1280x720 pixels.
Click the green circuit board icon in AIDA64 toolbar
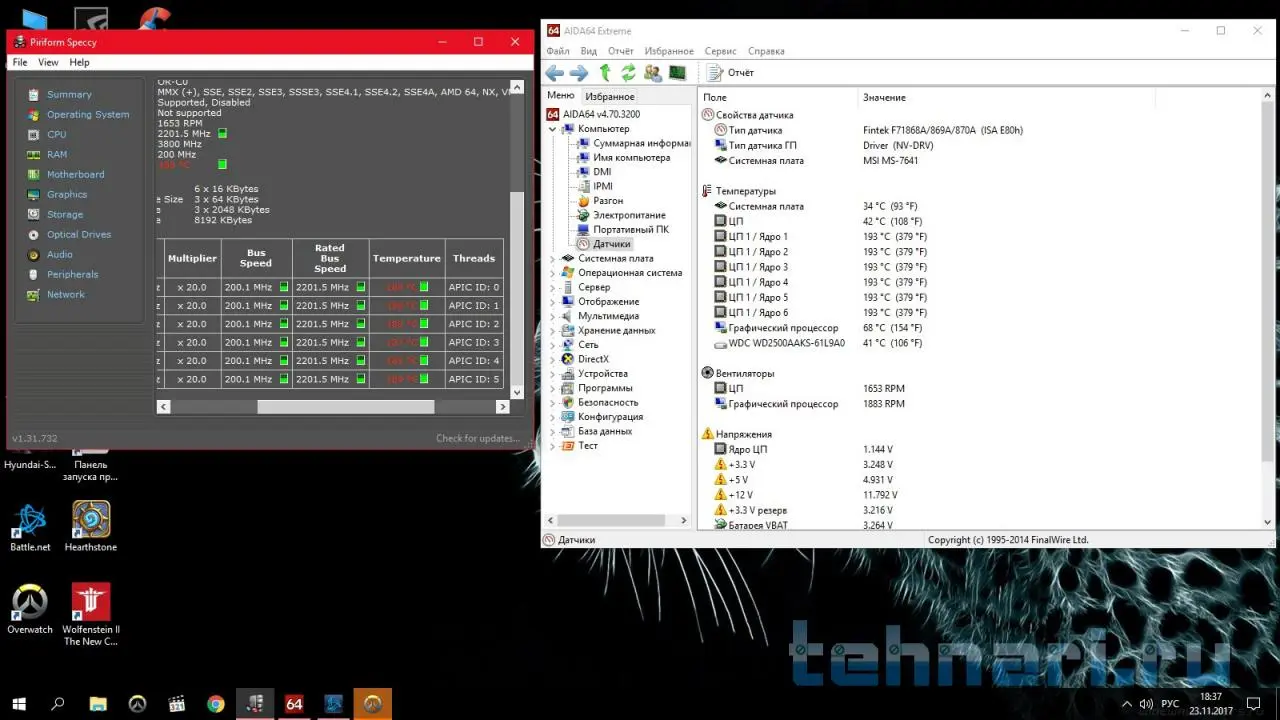[677, 73]
